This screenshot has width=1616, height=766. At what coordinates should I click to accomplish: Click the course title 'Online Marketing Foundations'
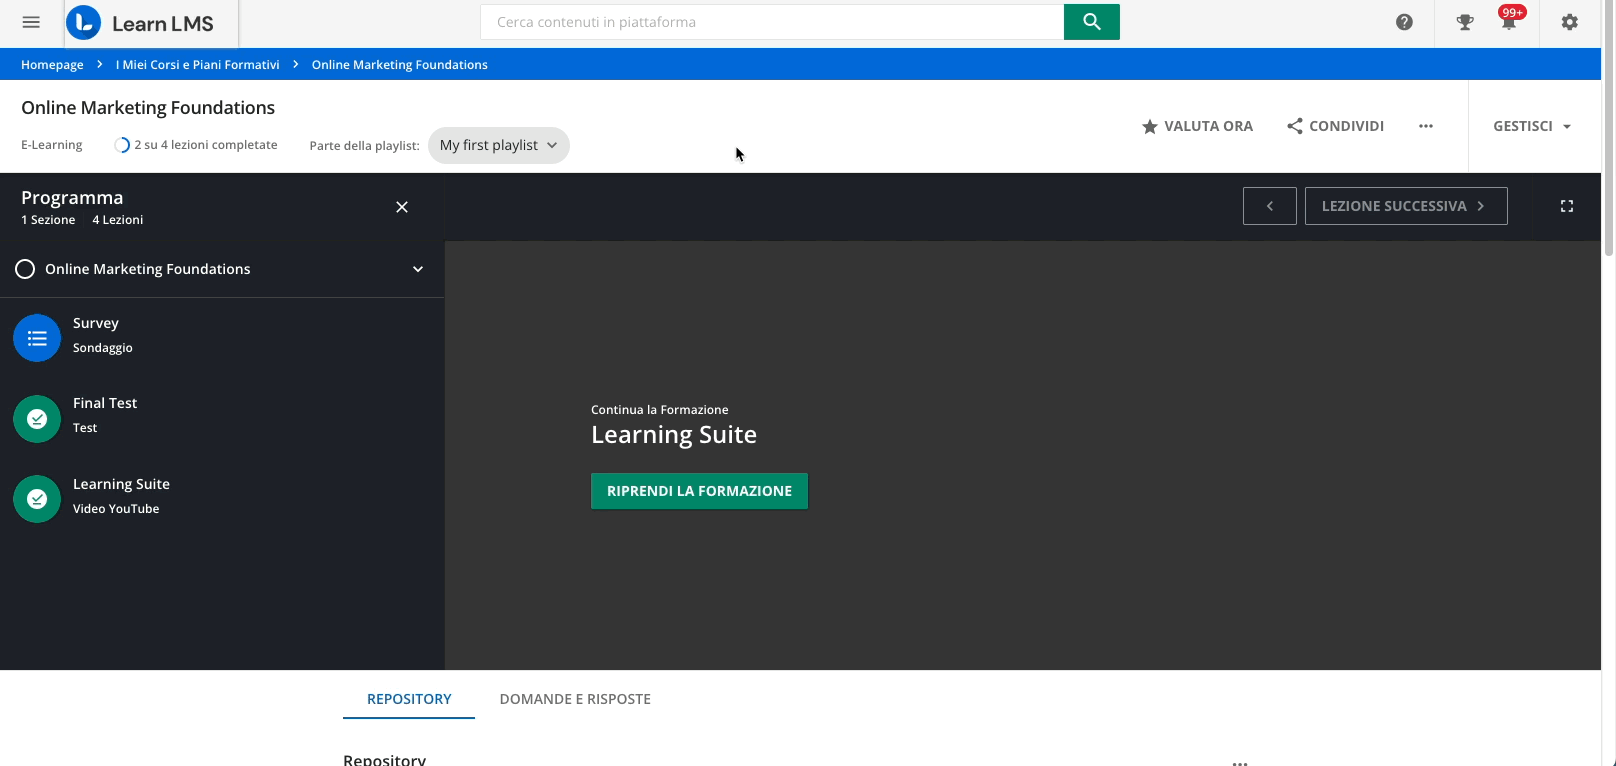click(148, 108)
